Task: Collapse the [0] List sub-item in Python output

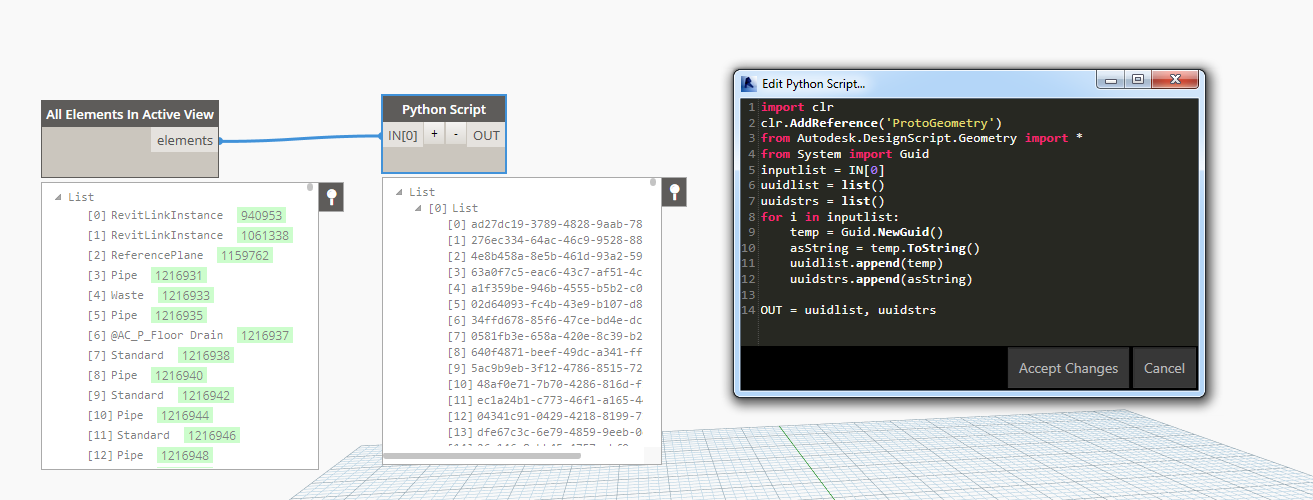Action: (419, 208)
